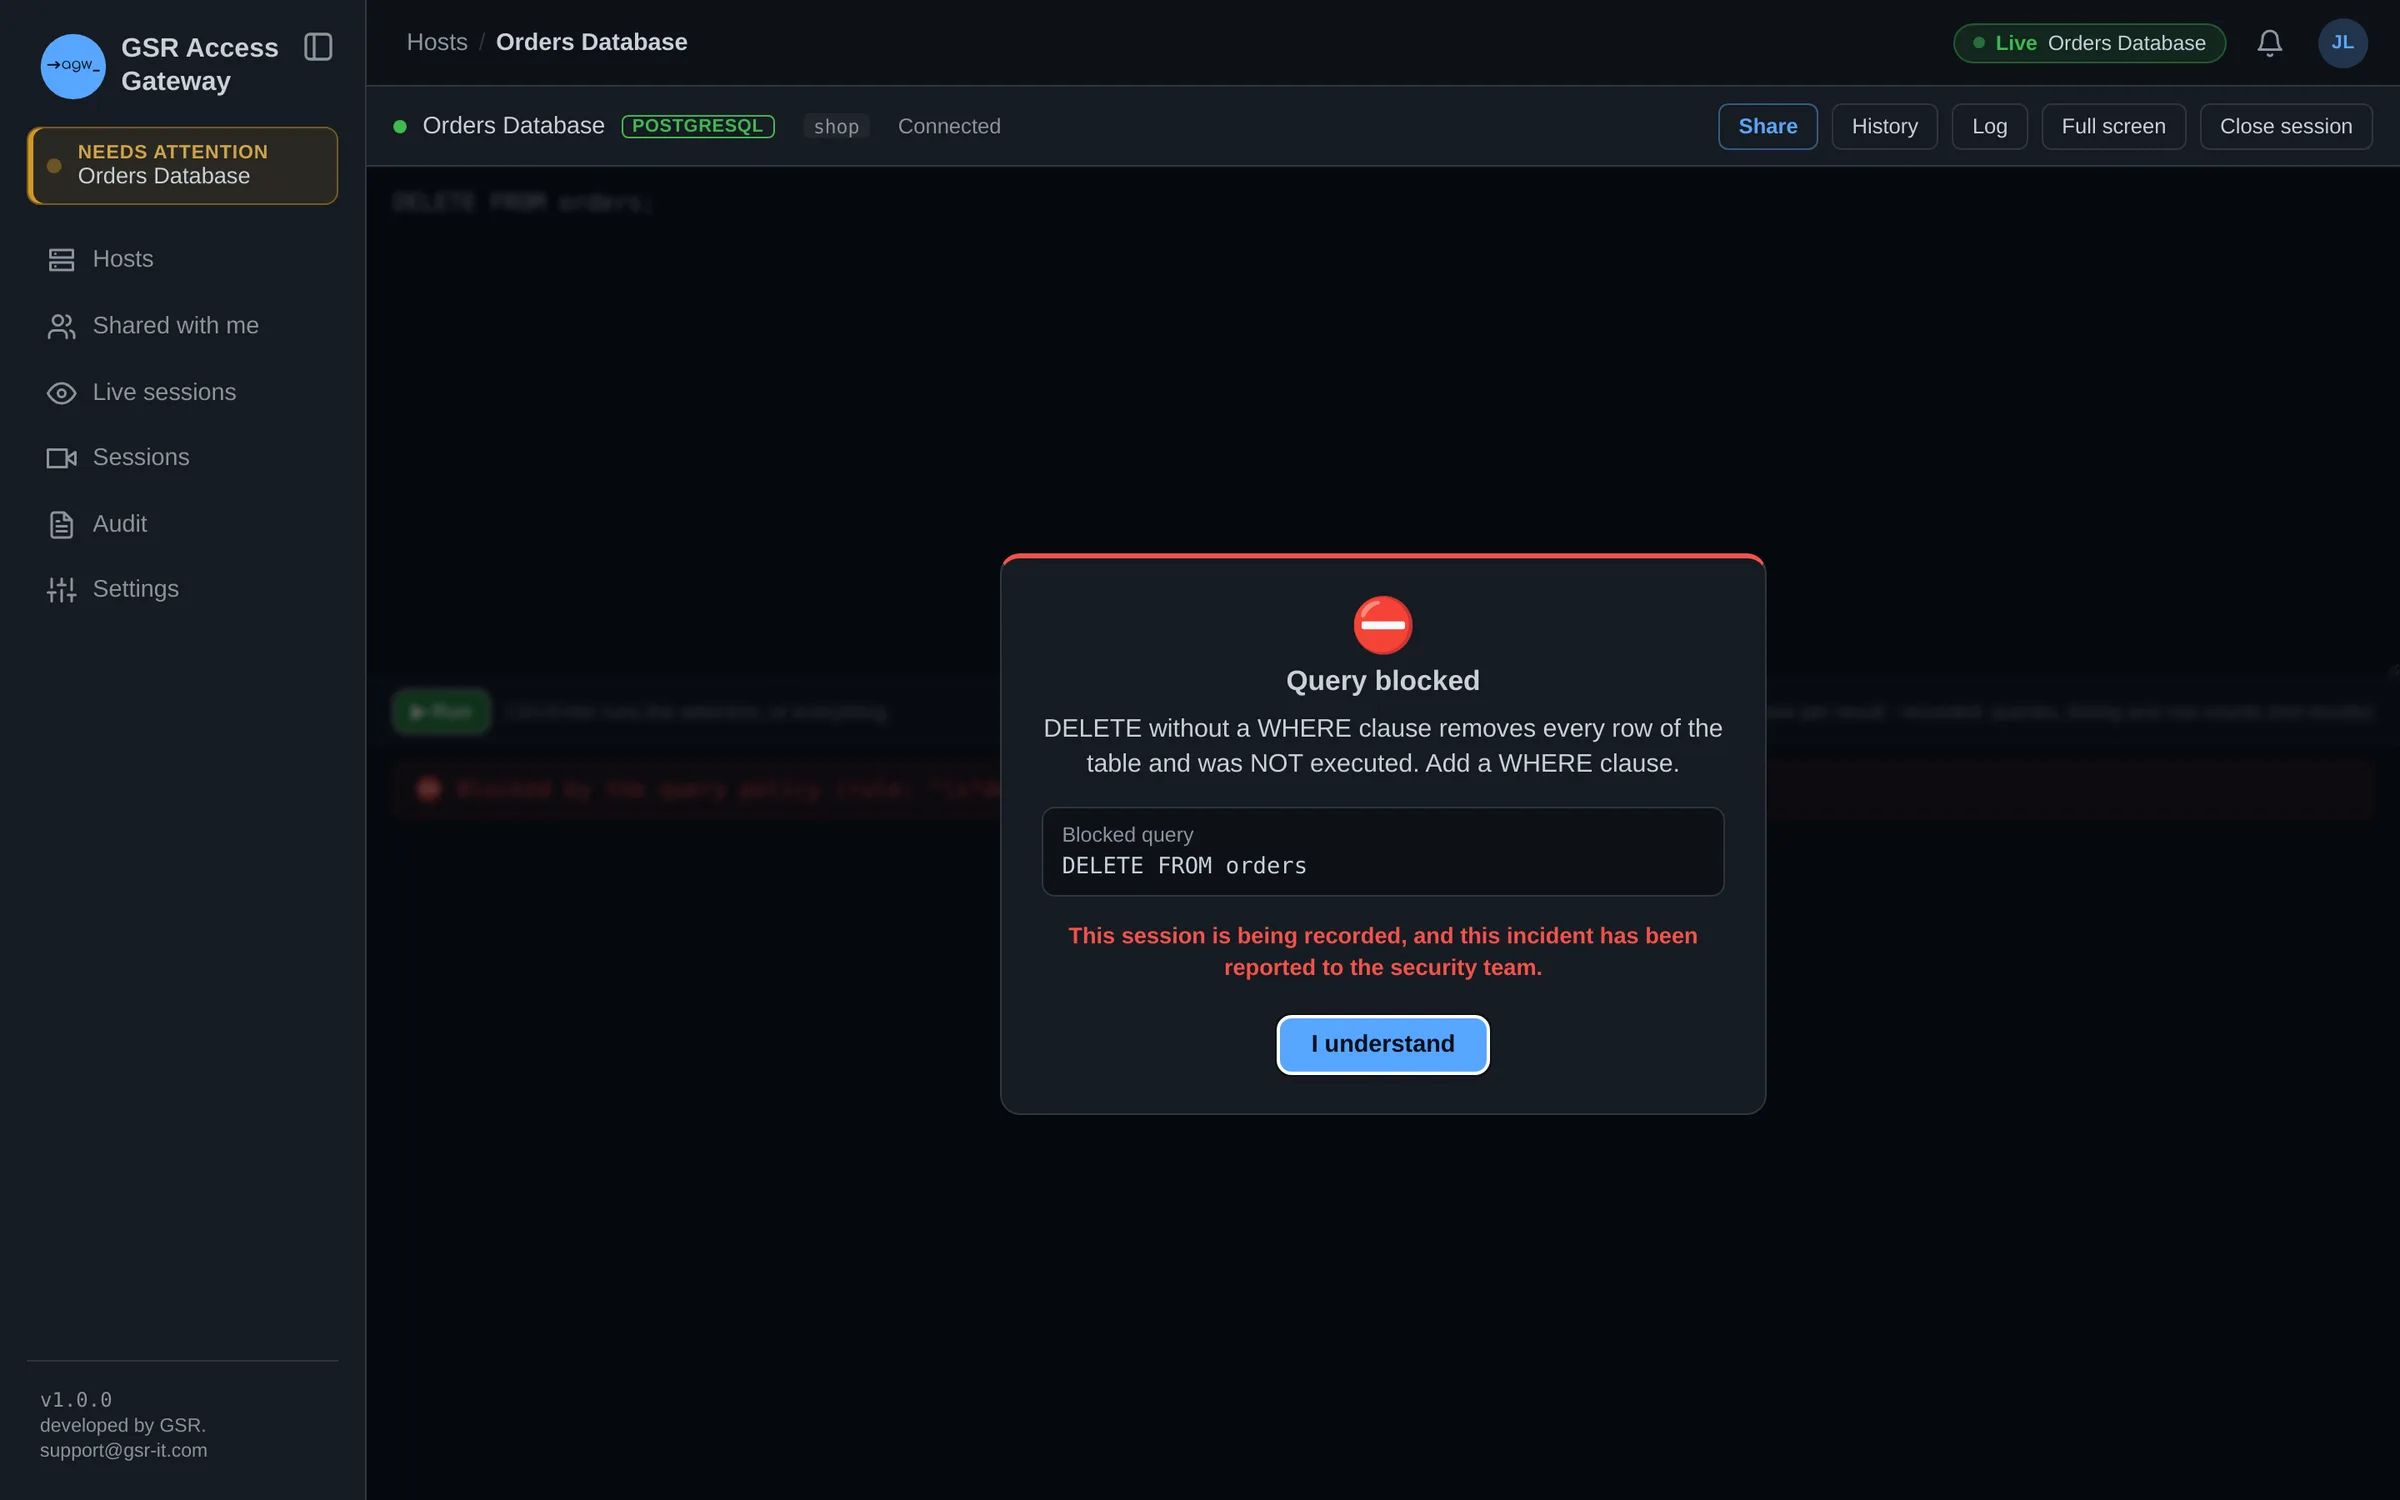Click the Settings sliders icon
2400x1500 pixels.
point(61,590)
